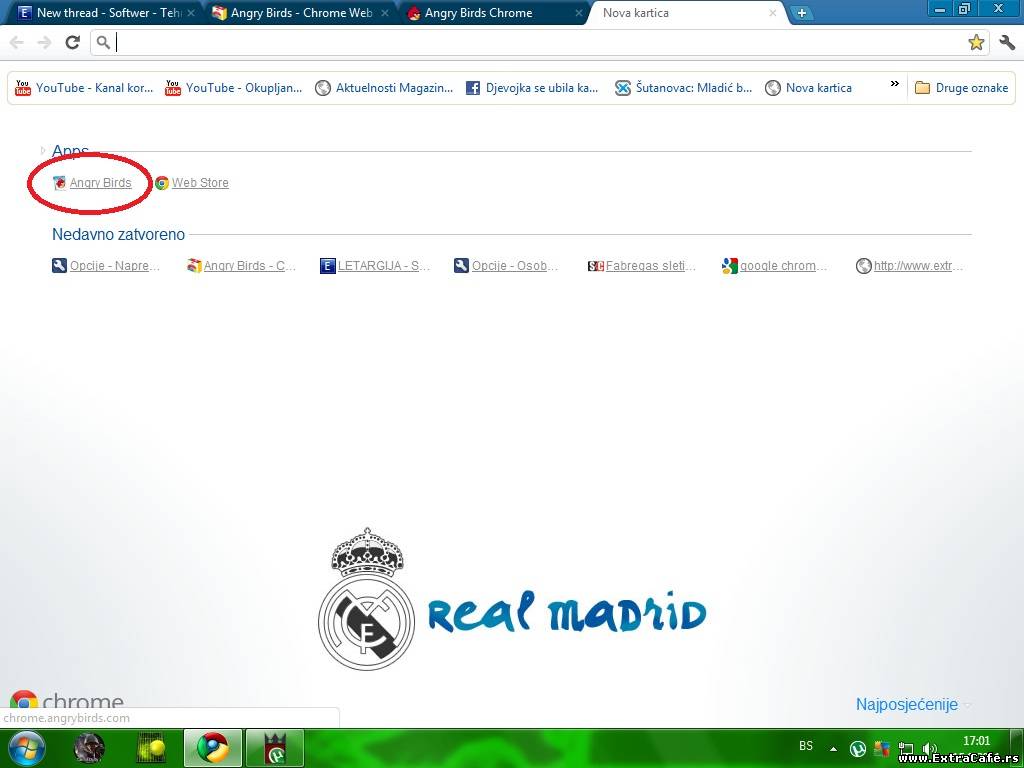The height and width of the screenshot is (768, 1024).
Task: Bookmark this page with the star icon
Action: pyautogui.click(x=976, y=42)
